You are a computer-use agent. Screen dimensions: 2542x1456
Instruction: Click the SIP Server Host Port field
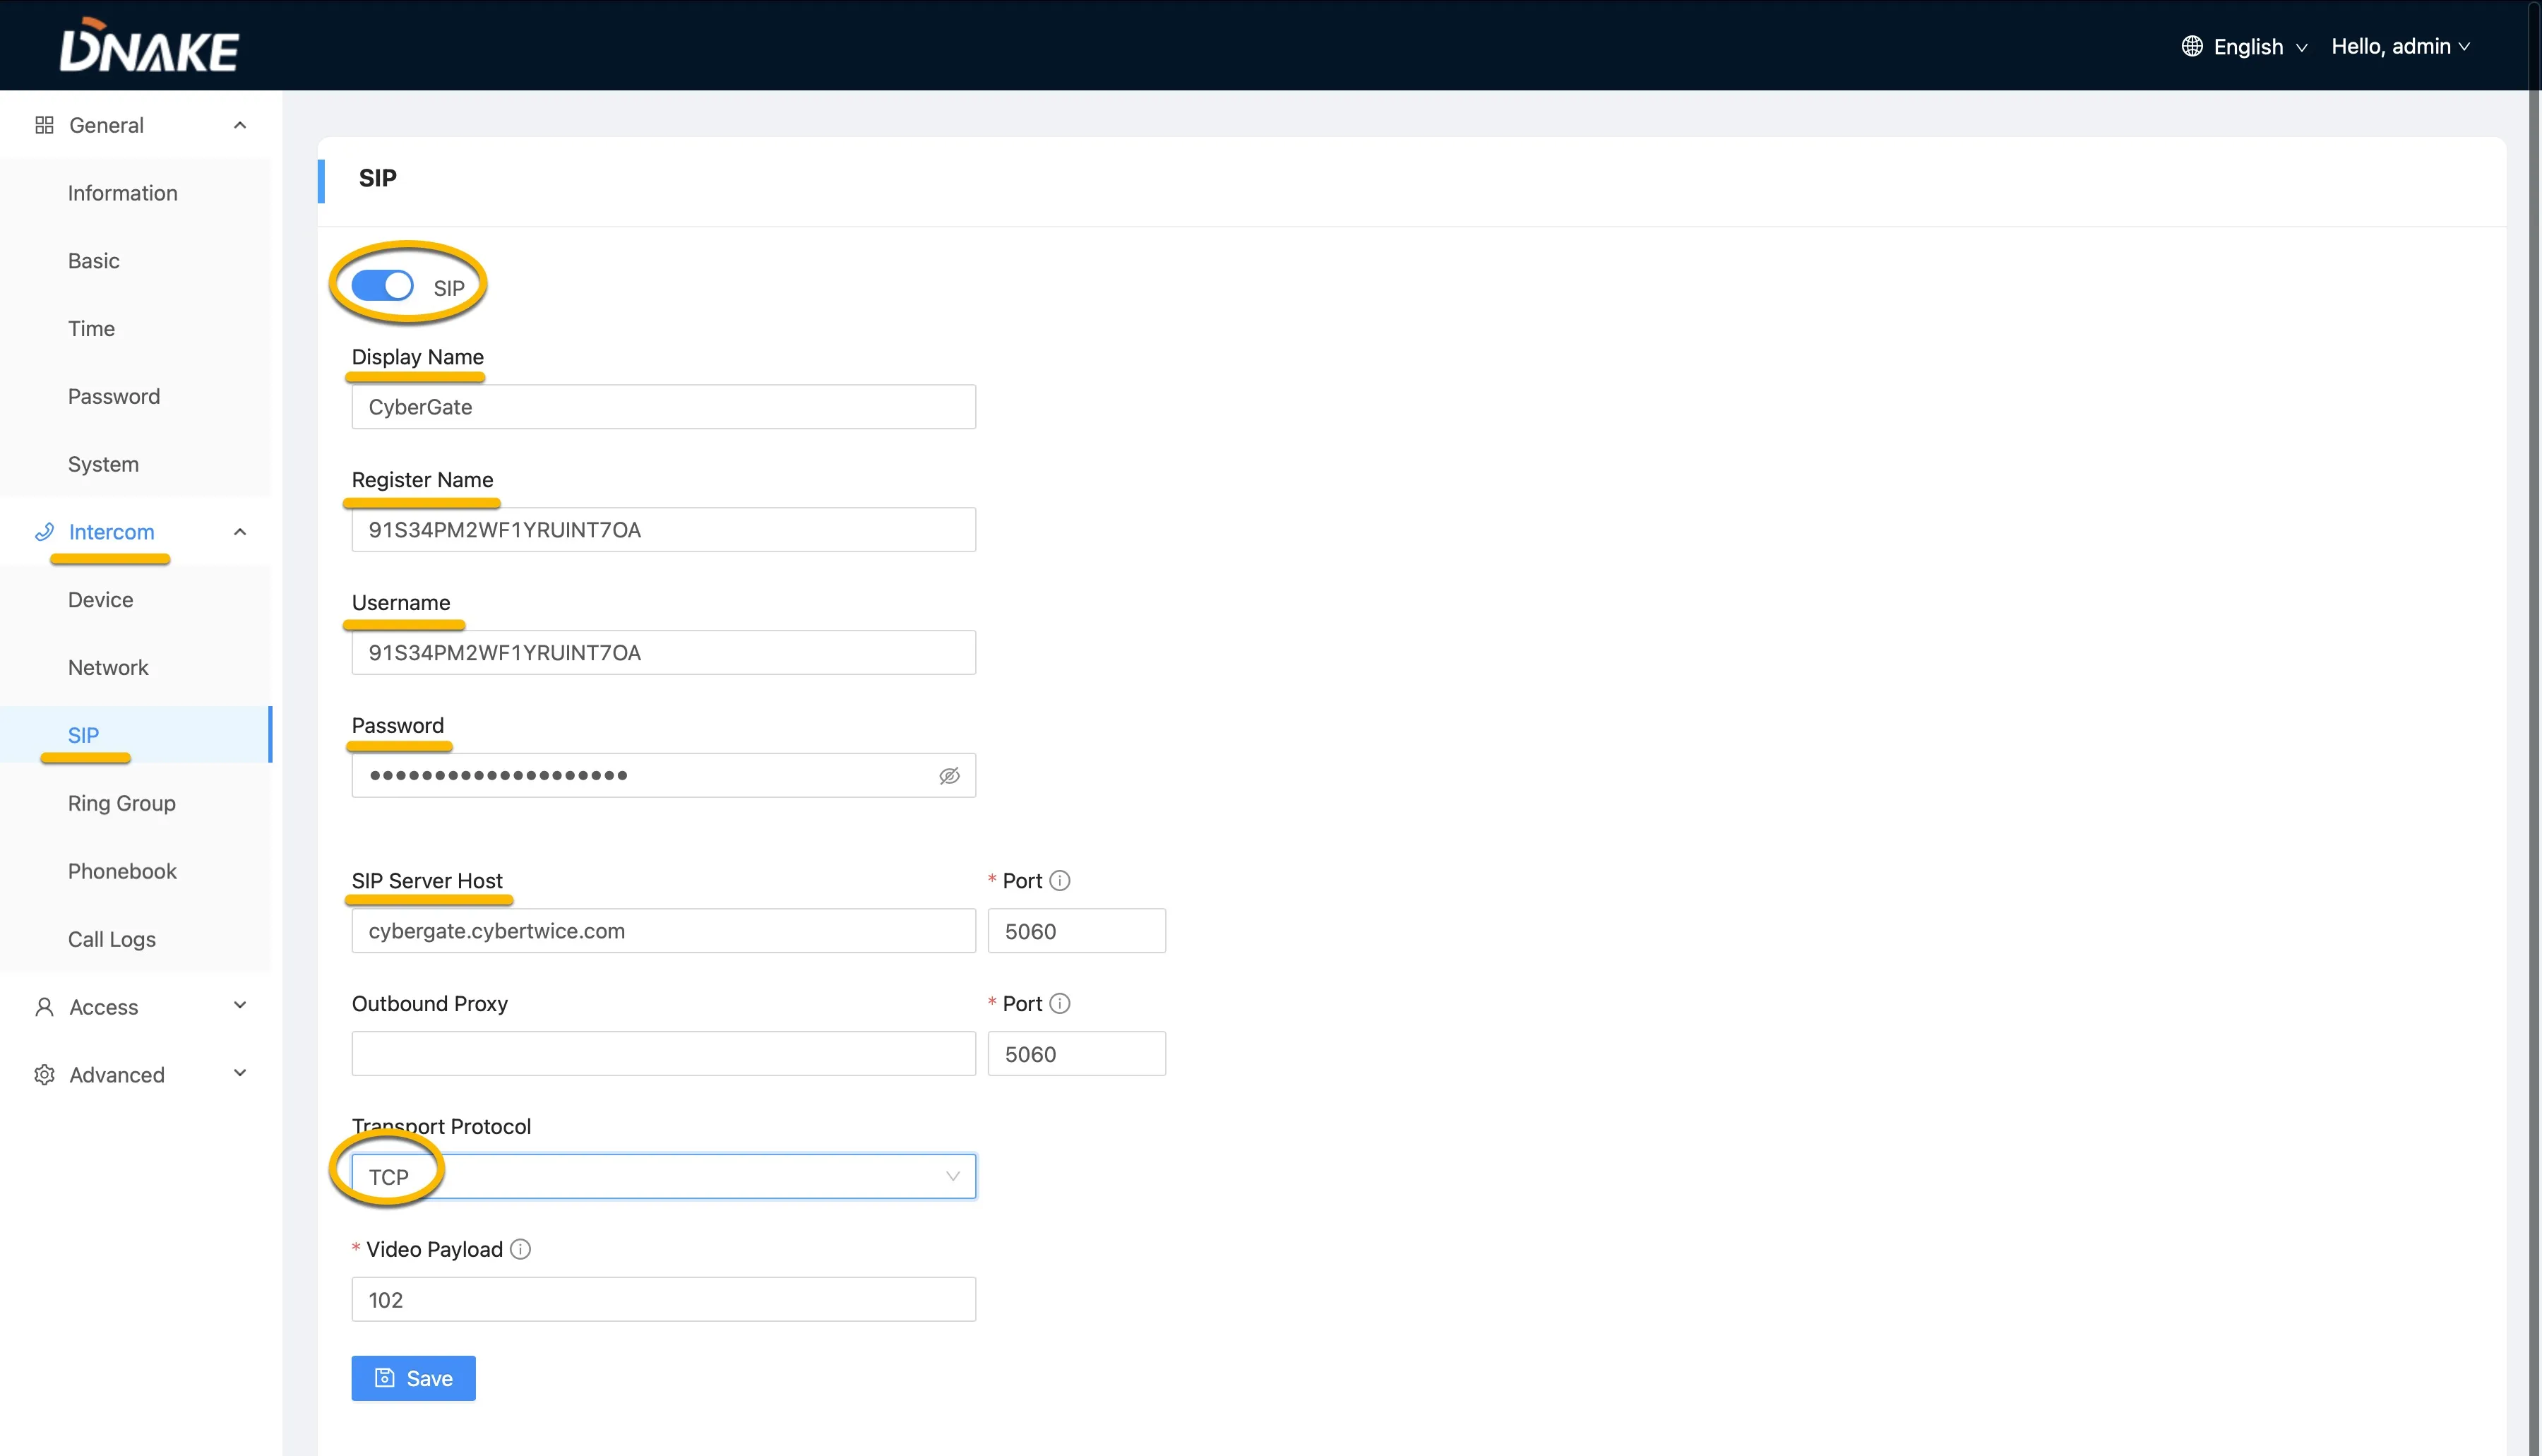click(x=1077, y=931)
